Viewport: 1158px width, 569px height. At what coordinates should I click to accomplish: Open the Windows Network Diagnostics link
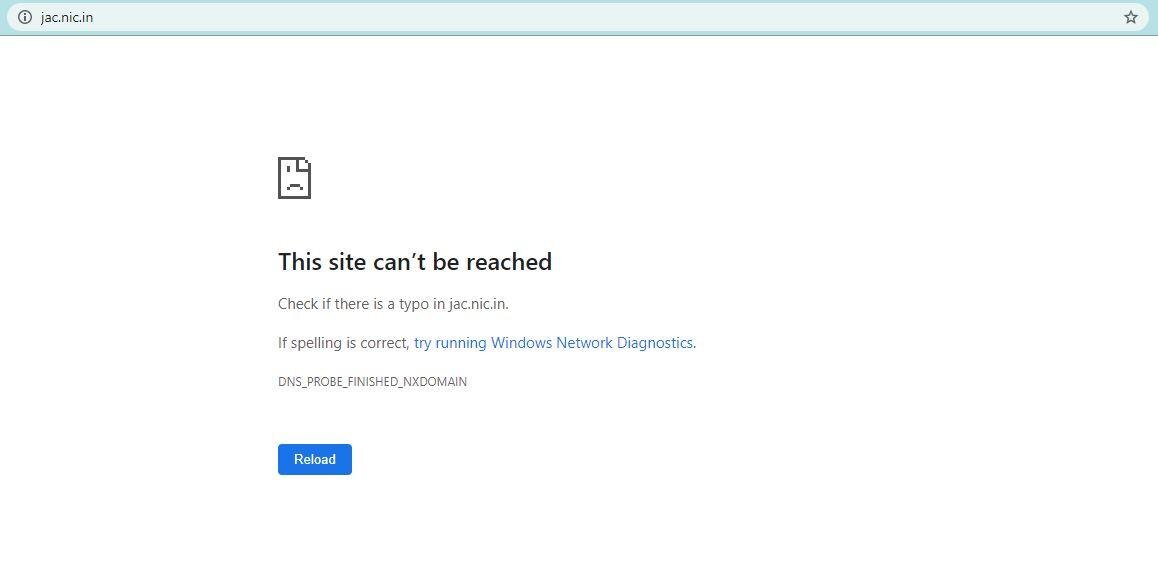click(x=554, y=343)
